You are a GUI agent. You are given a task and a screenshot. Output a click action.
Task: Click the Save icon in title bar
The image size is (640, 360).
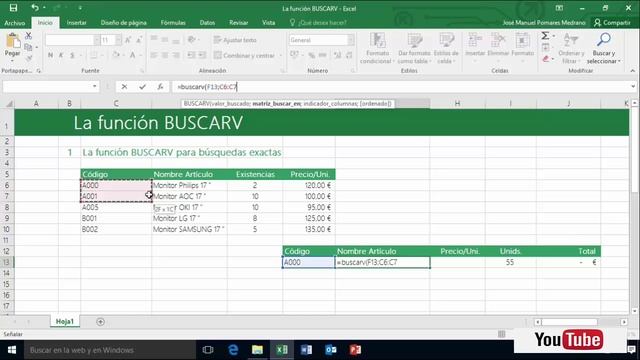click(13, 8)
